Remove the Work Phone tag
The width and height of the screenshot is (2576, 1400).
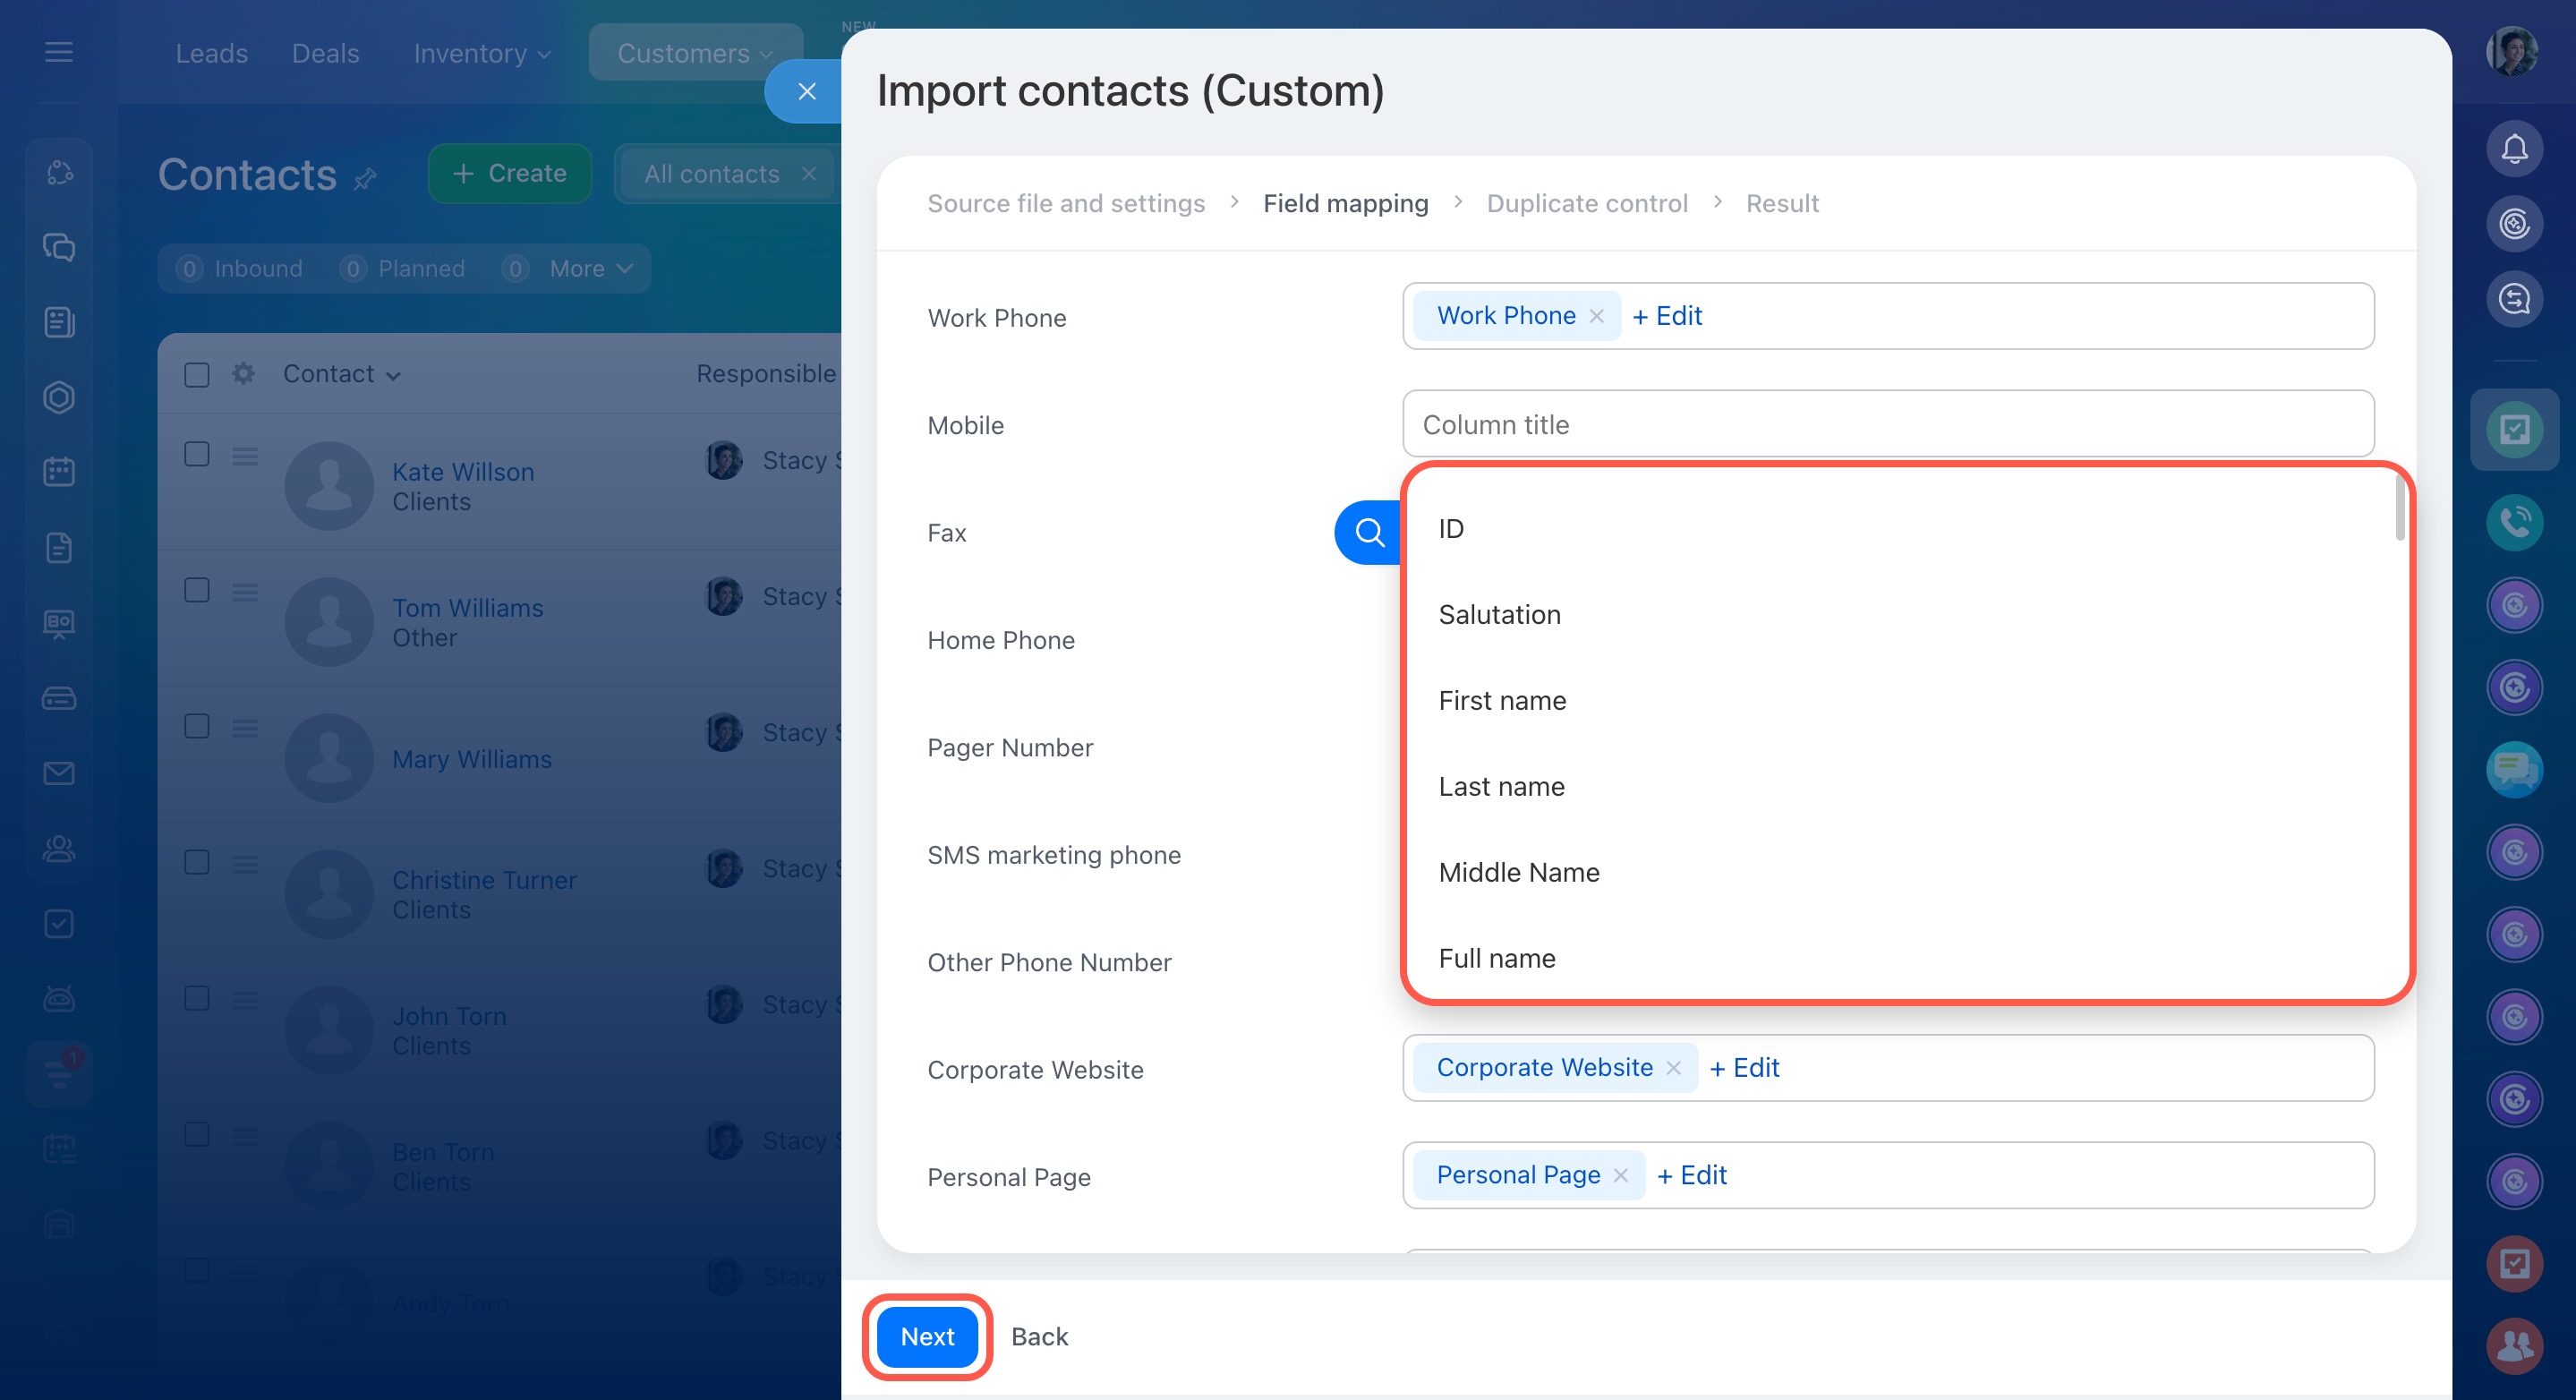coord(1597,316)
